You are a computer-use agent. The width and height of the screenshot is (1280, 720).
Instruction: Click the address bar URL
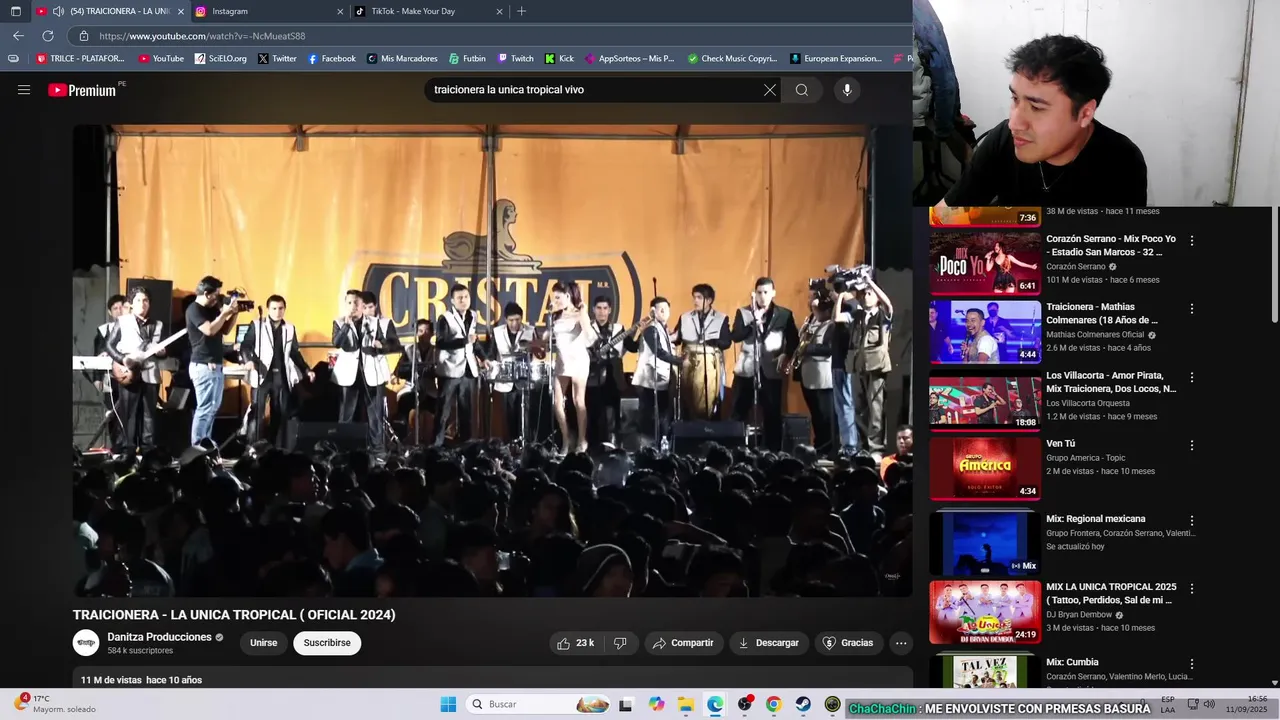pos(202,36)
